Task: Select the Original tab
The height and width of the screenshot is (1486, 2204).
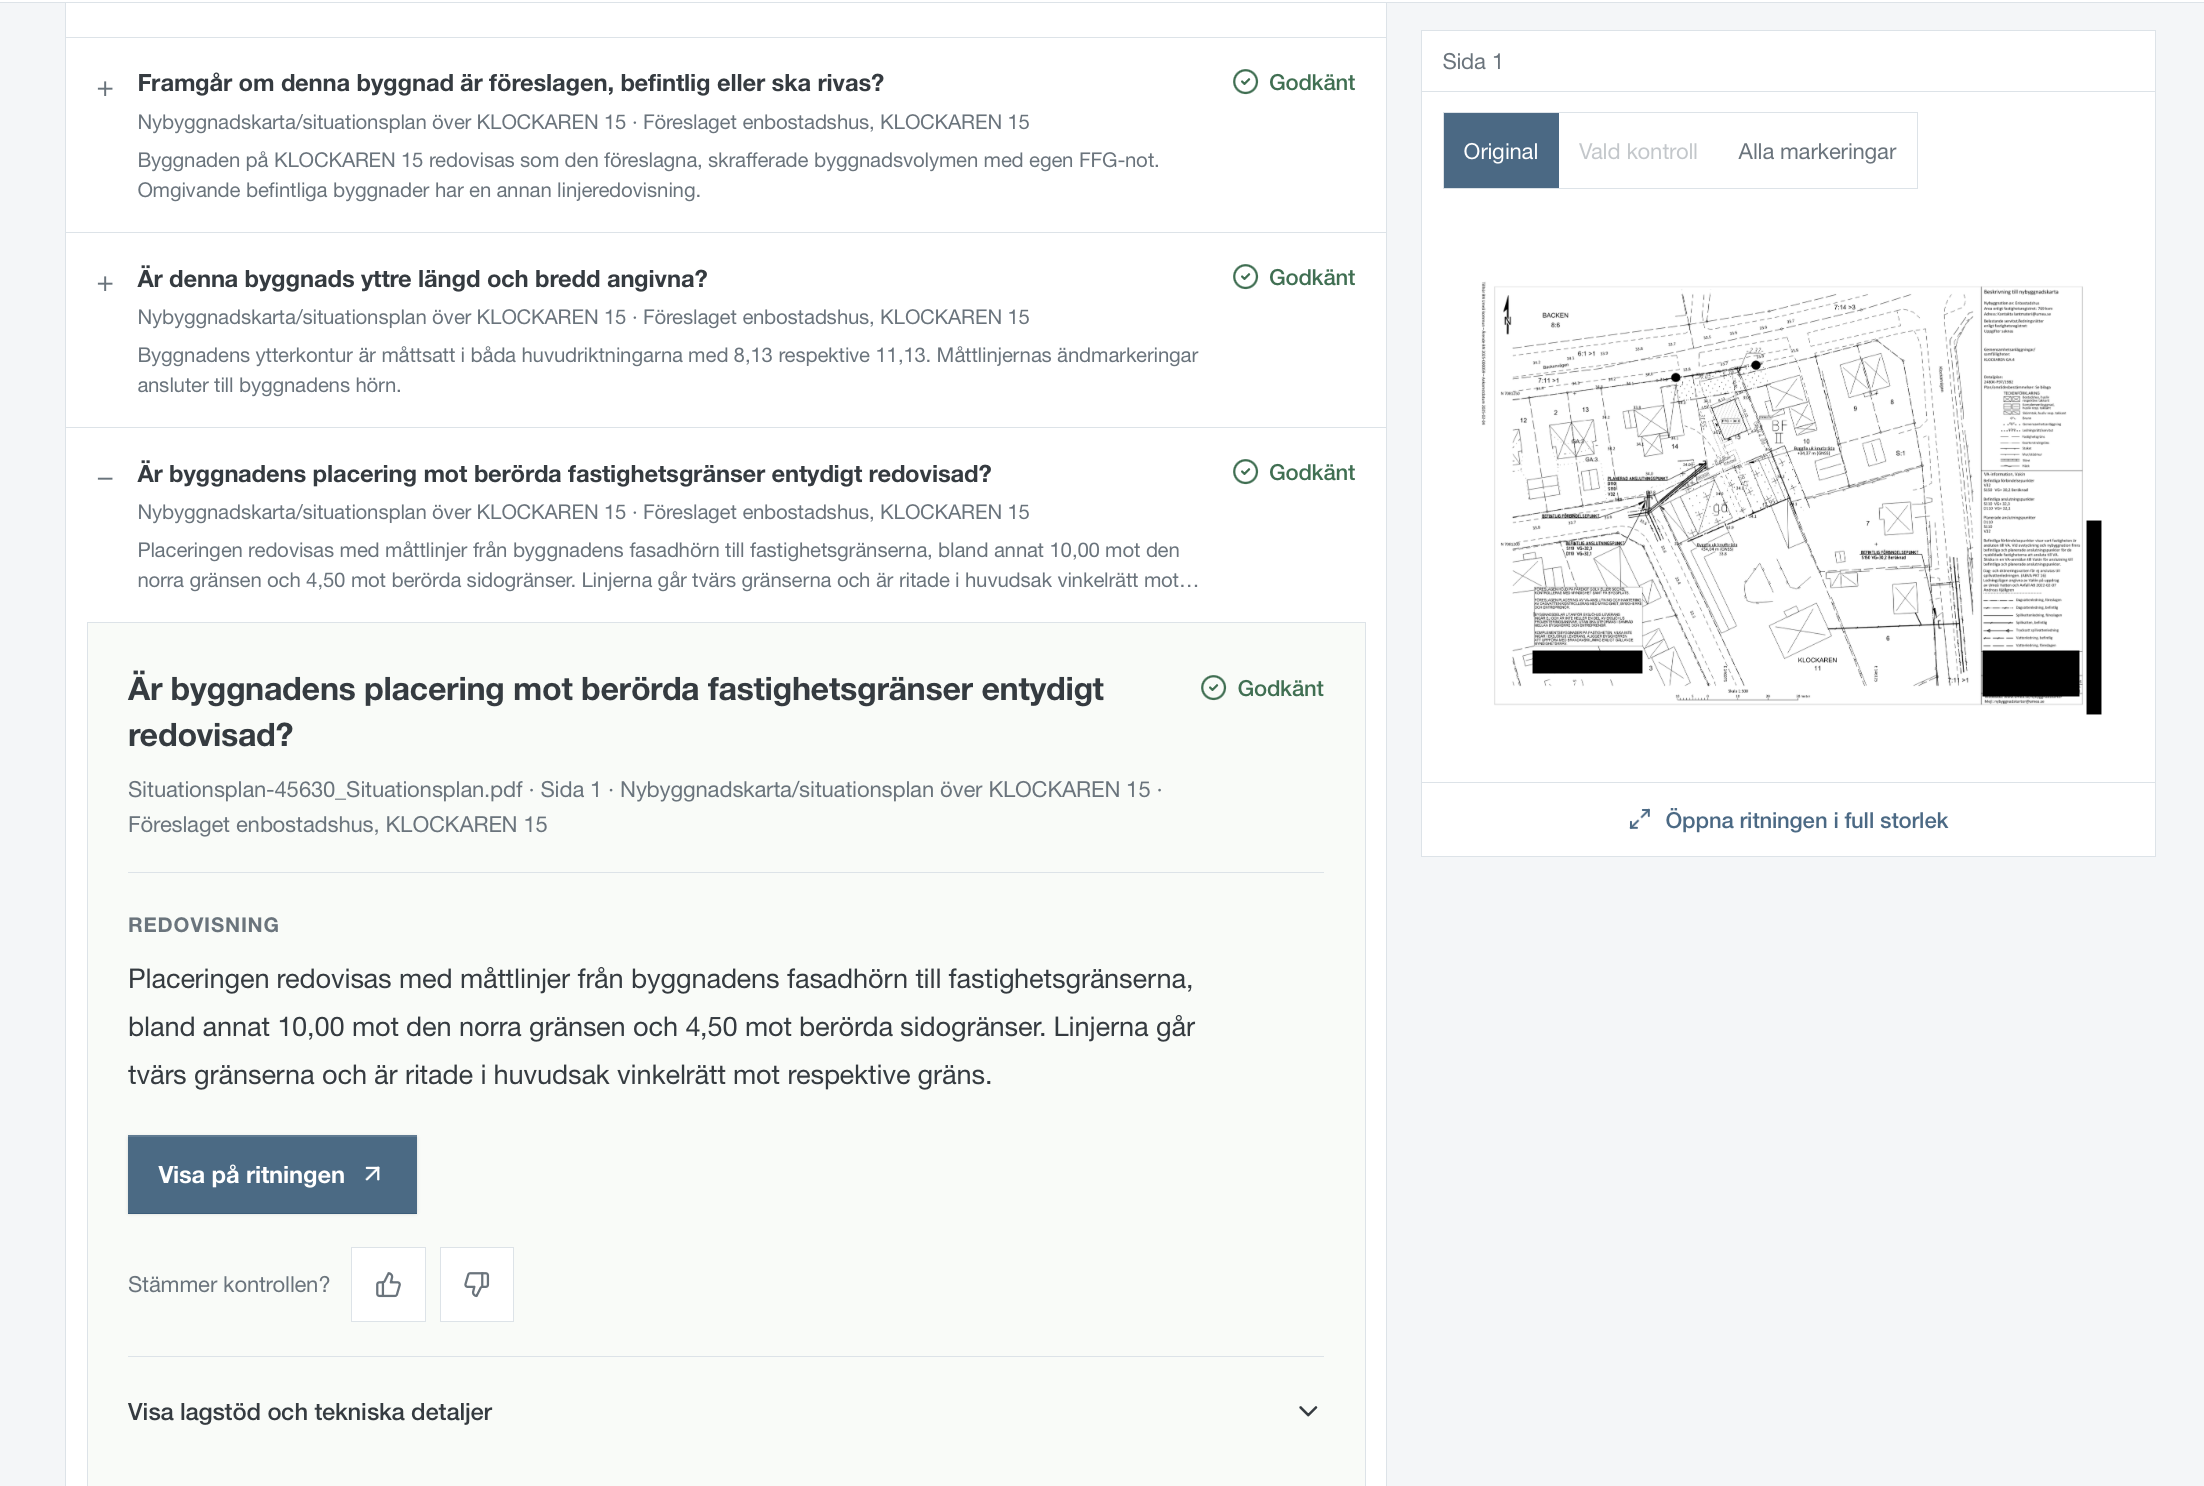Action: coord(1500,151)
